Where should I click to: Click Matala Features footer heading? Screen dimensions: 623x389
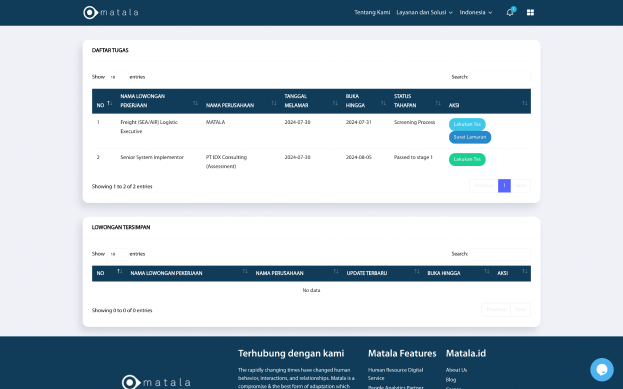pos(402,353)
